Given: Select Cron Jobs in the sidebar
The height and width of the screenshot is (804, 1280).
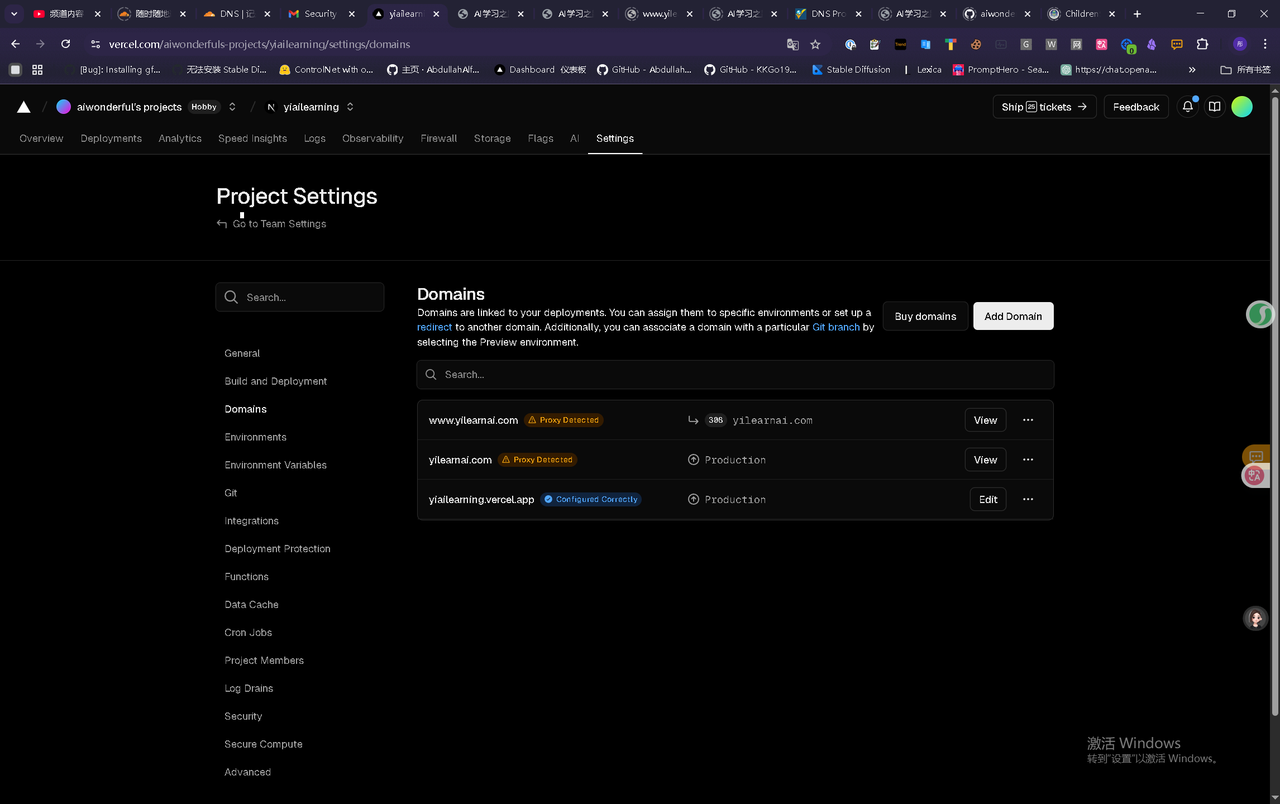Looking at the screenshot, I should point(248,633).
